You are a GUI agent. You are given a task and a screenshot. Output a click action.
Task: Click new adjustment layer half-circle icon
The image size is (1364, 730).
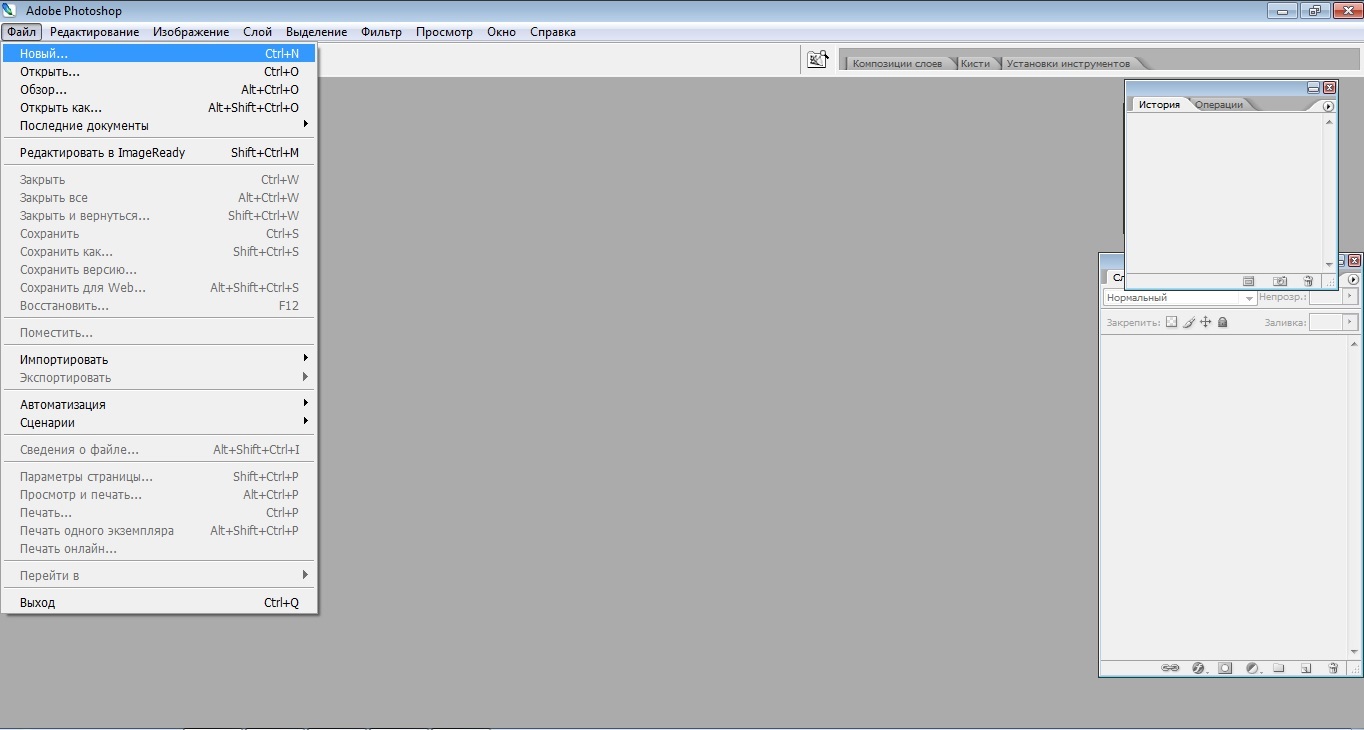pyautogui.click(x=1252, y=668)
